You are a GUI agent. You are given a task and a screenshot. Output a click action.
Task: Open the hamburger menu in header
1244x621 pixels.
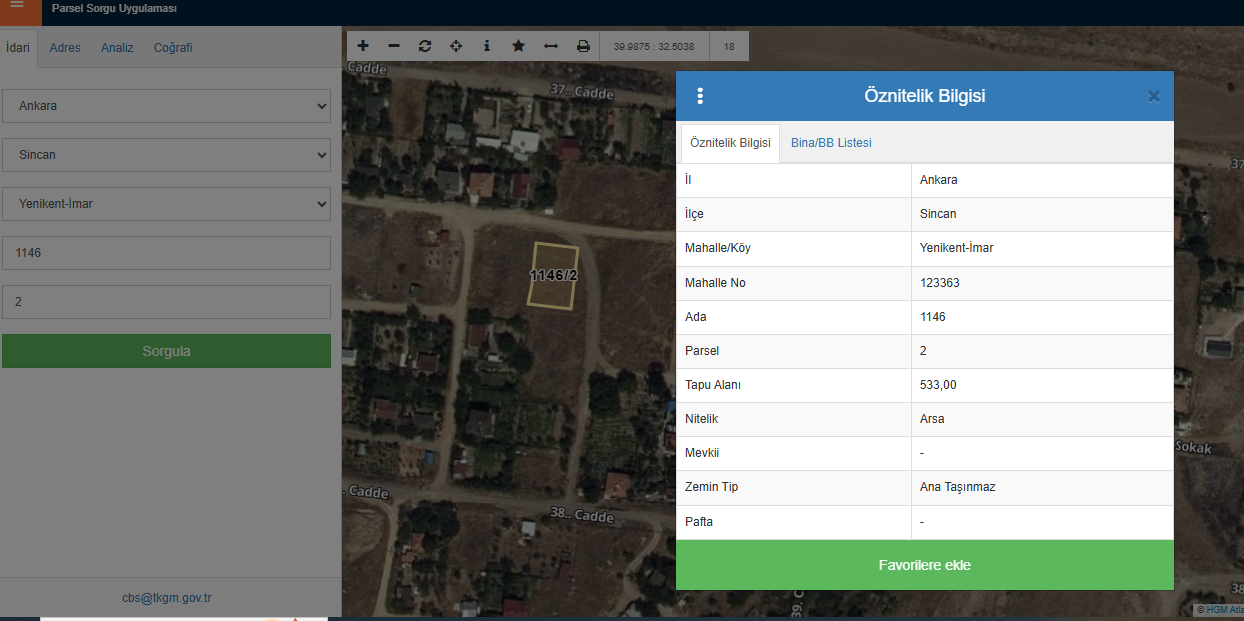pos(17,7)
